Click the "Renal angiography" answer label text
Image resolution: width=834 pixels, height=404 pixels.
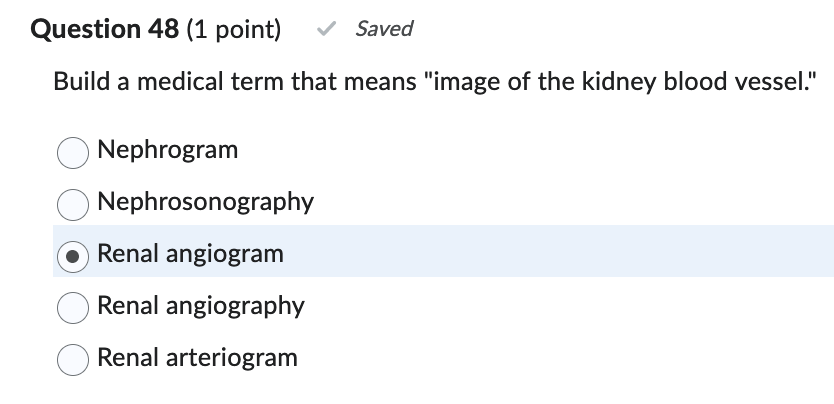pos(200,305)
